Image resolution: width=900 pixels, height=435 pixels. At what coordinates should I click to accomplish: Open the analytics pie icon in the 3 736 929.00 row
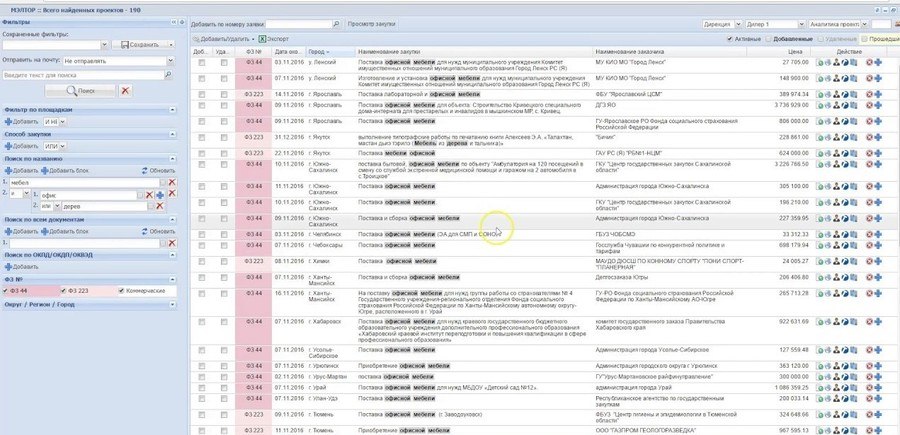click(845, 106)
